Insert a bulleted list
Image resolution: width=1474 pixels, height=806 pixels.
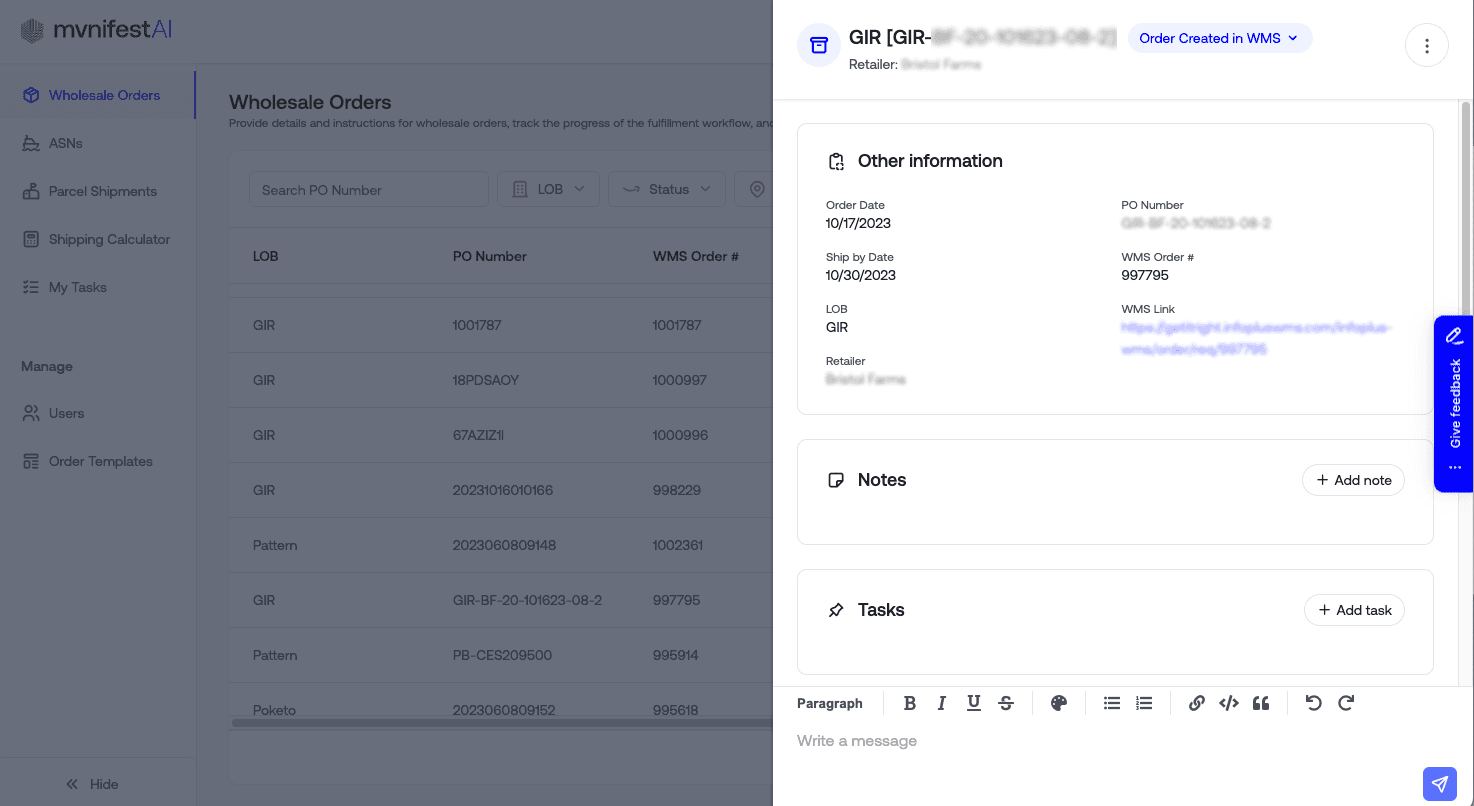(x=1112, y=703)
